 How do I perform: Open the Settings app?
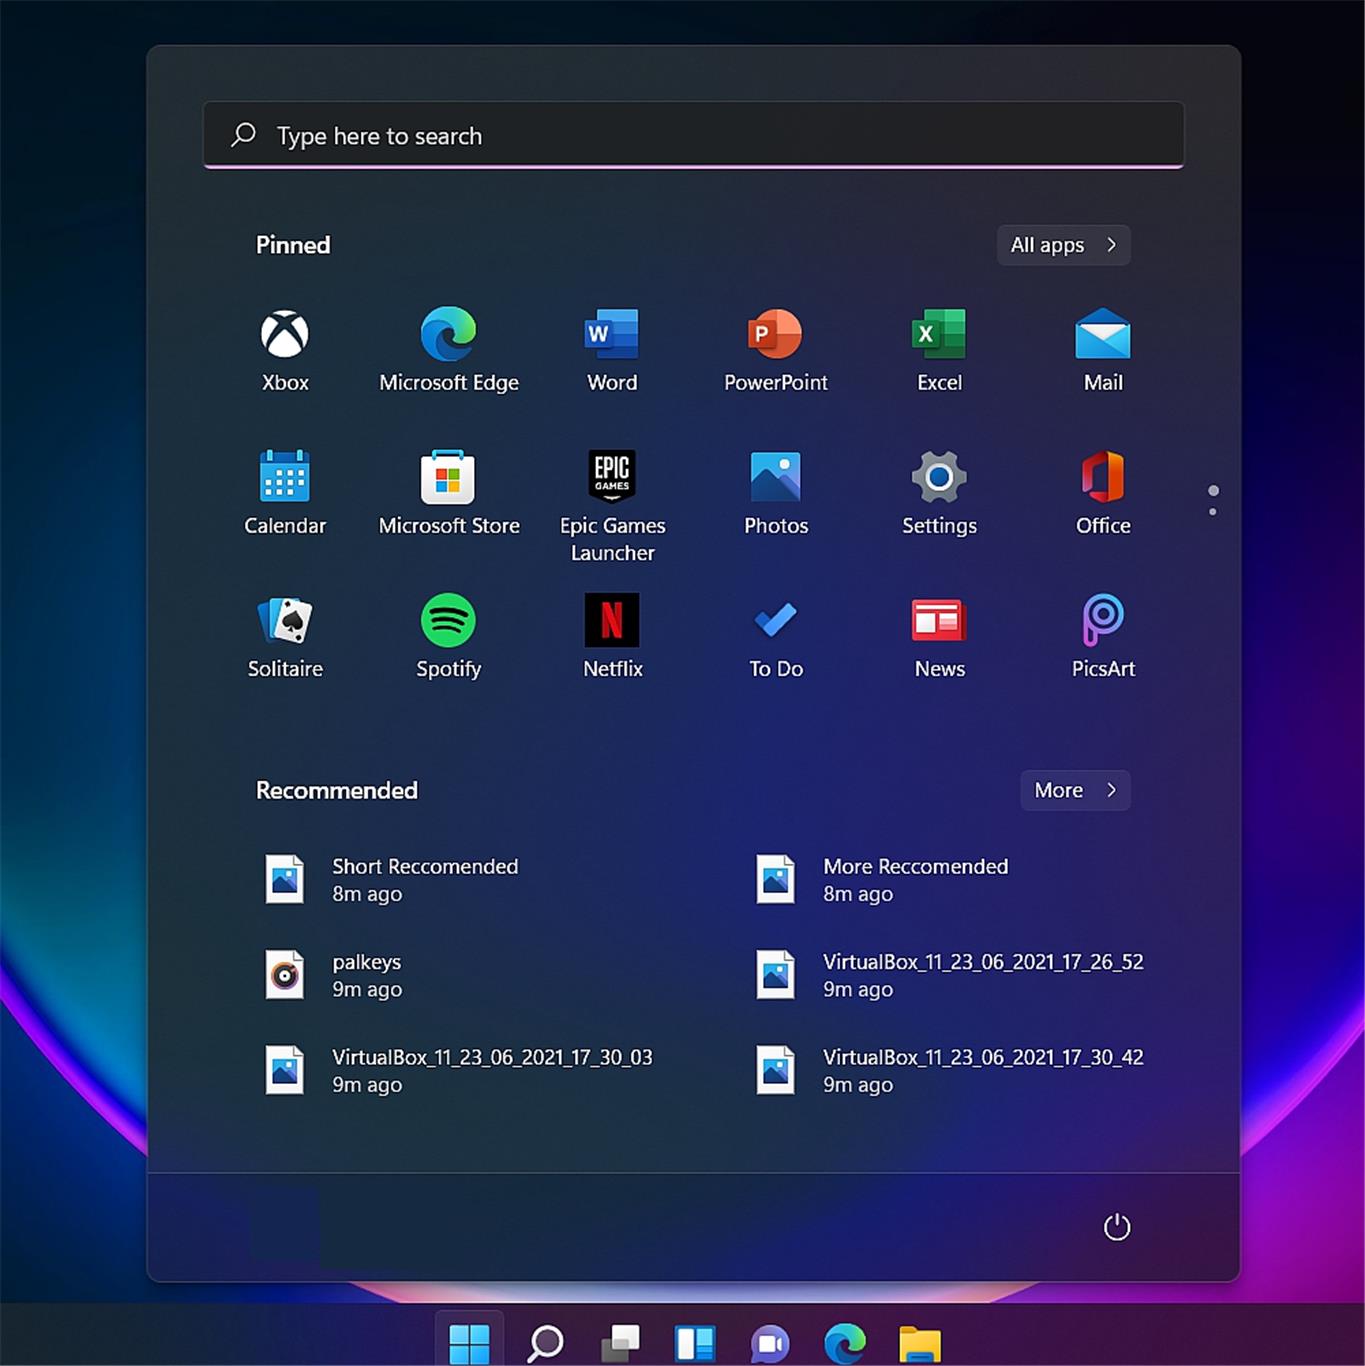pos(939,492)
